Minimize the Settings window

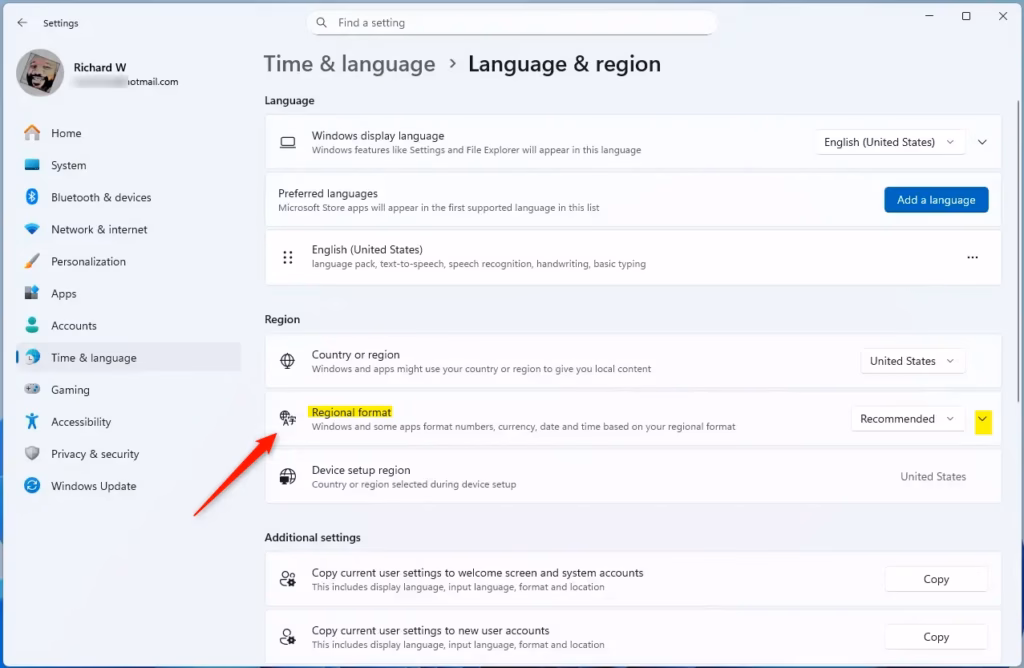coord(929,16)
